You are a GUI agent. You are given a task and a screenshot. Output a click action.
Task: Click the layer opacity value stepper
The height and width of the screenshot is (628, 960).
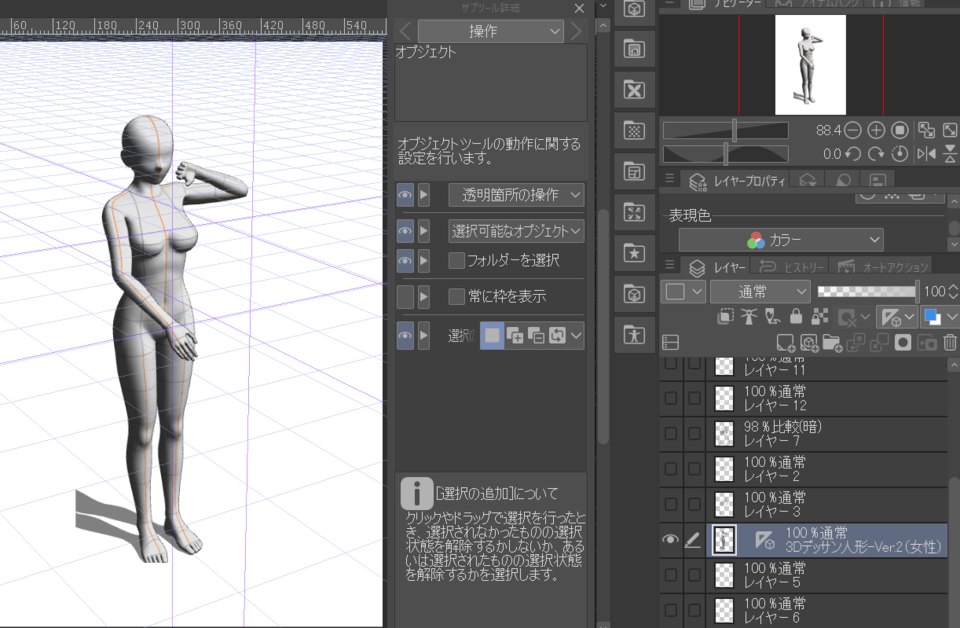953,291
